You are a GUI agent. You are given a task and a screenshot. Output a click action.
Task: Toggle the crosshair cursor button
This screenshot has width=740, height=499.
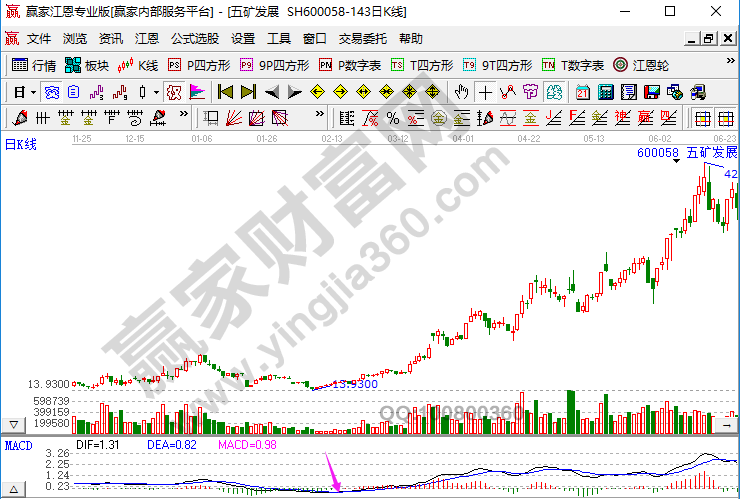point(485,92)
